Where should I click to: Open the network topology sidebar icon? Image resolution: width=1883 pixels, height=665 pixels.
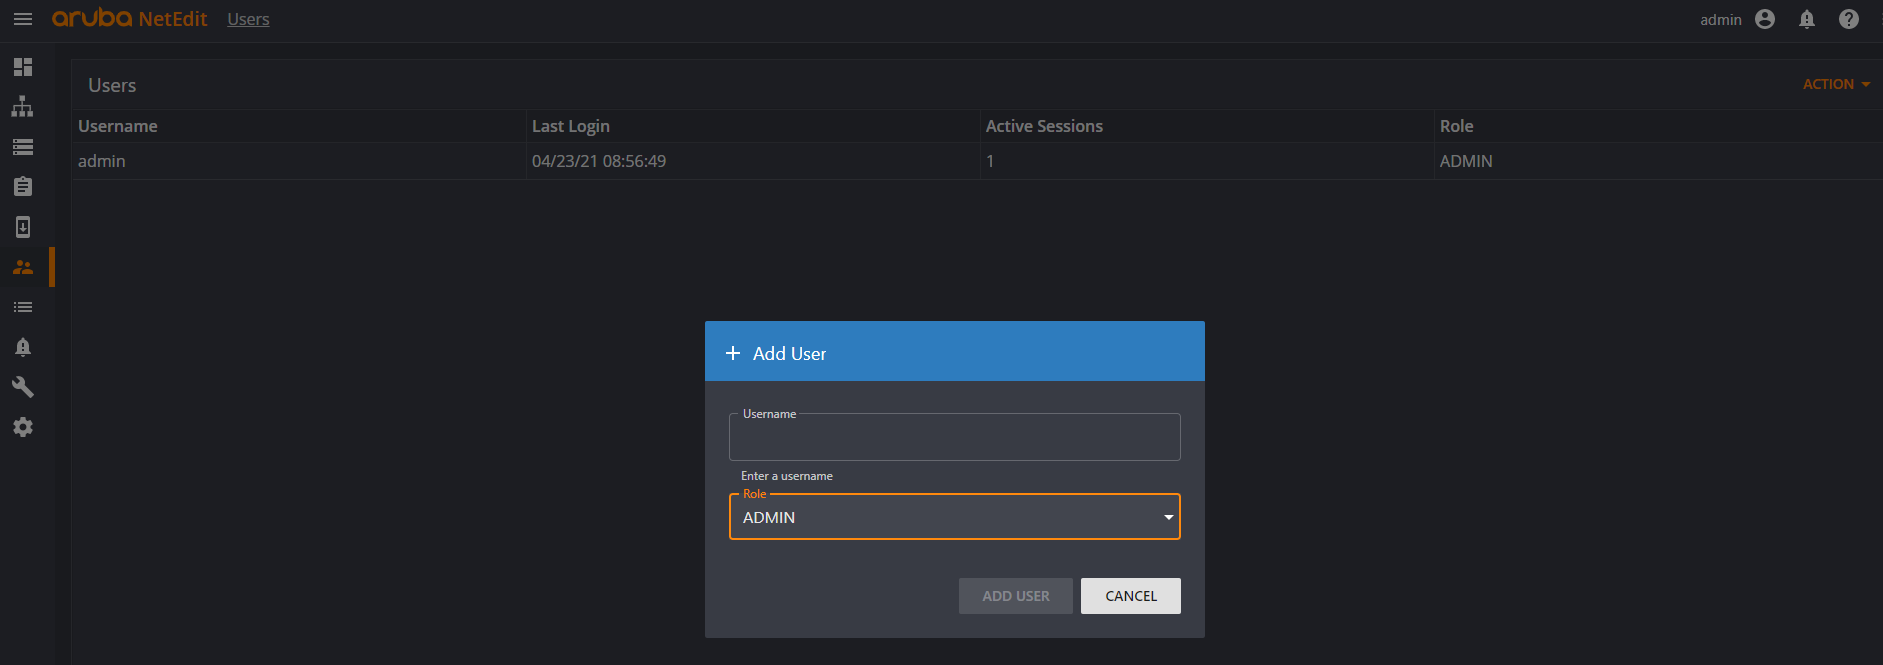pyautogui.click(x=23, y=107)
